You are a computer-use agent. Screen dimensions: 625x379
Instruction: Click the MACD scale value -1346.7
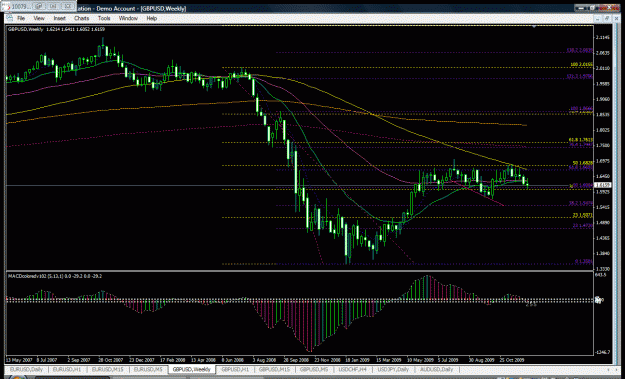[x=602, y=352]
